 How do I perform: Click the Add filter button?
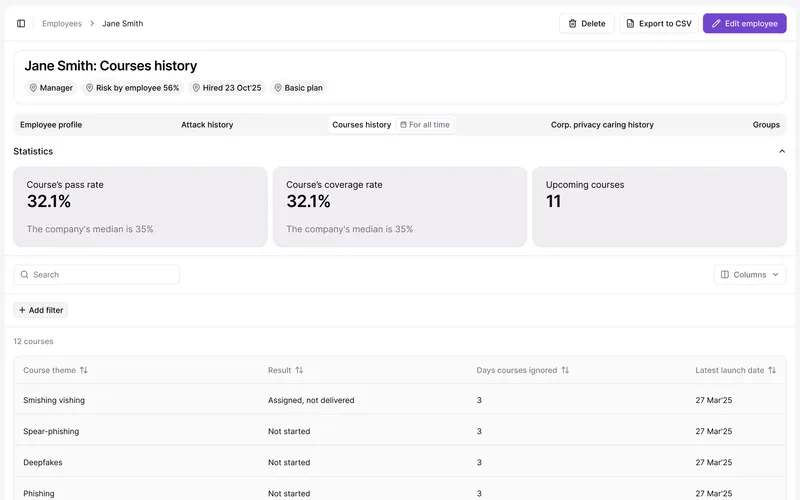pyautogui.click(x=40, y=310)
